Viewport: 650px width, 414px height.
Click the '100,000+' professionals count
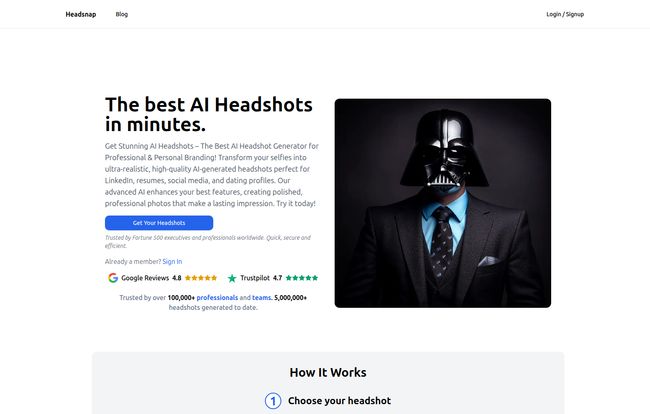181,298
